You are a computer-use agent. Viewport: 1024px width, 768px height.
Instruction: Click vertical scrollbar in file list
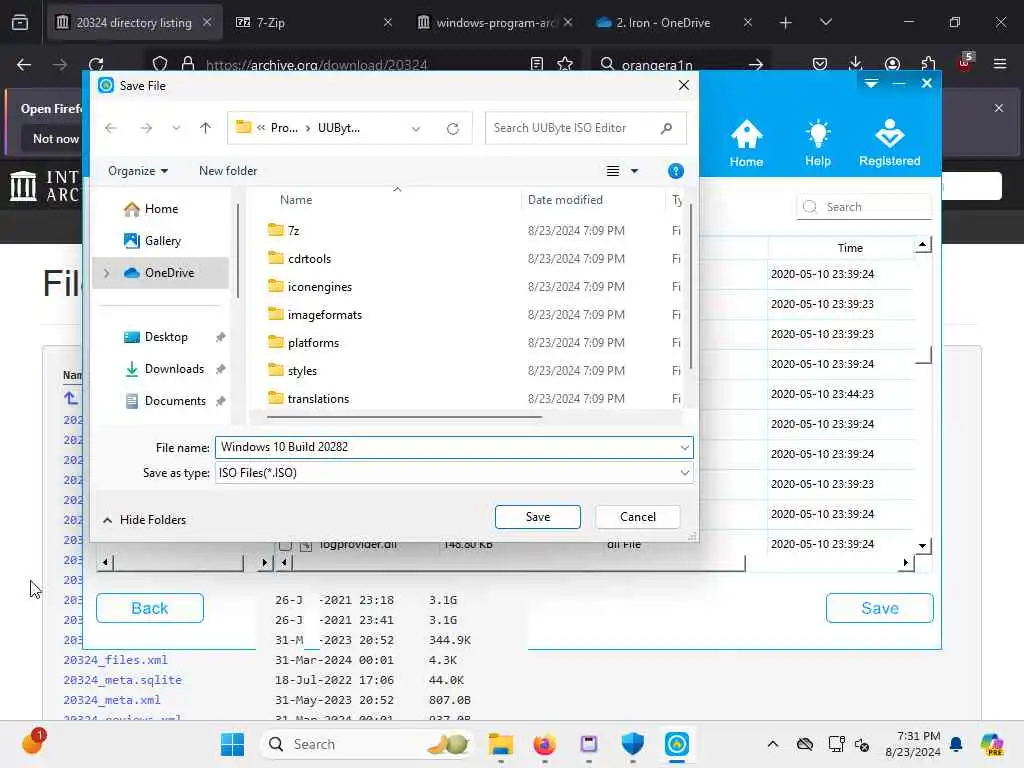(x=690, y=285)
